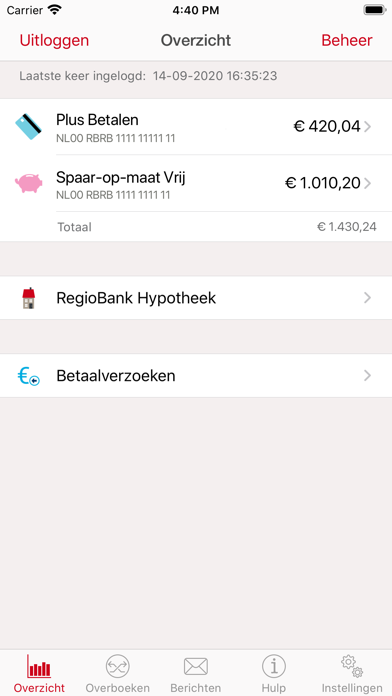
Task: Tap the blue bank card icon
Action: (28, 127)
